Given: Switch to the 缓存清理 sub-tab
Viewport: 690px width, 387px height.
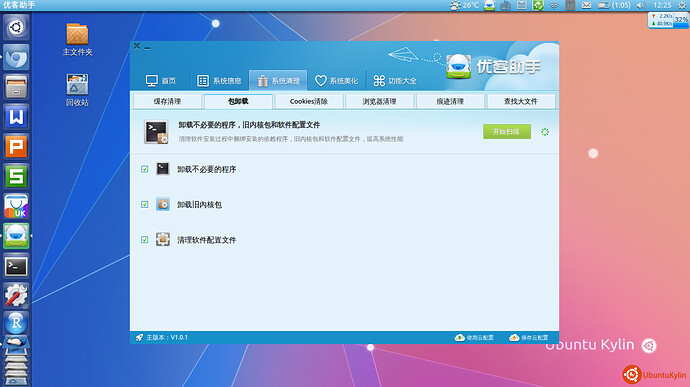Looking at the screenshot, I should point(168,101).
